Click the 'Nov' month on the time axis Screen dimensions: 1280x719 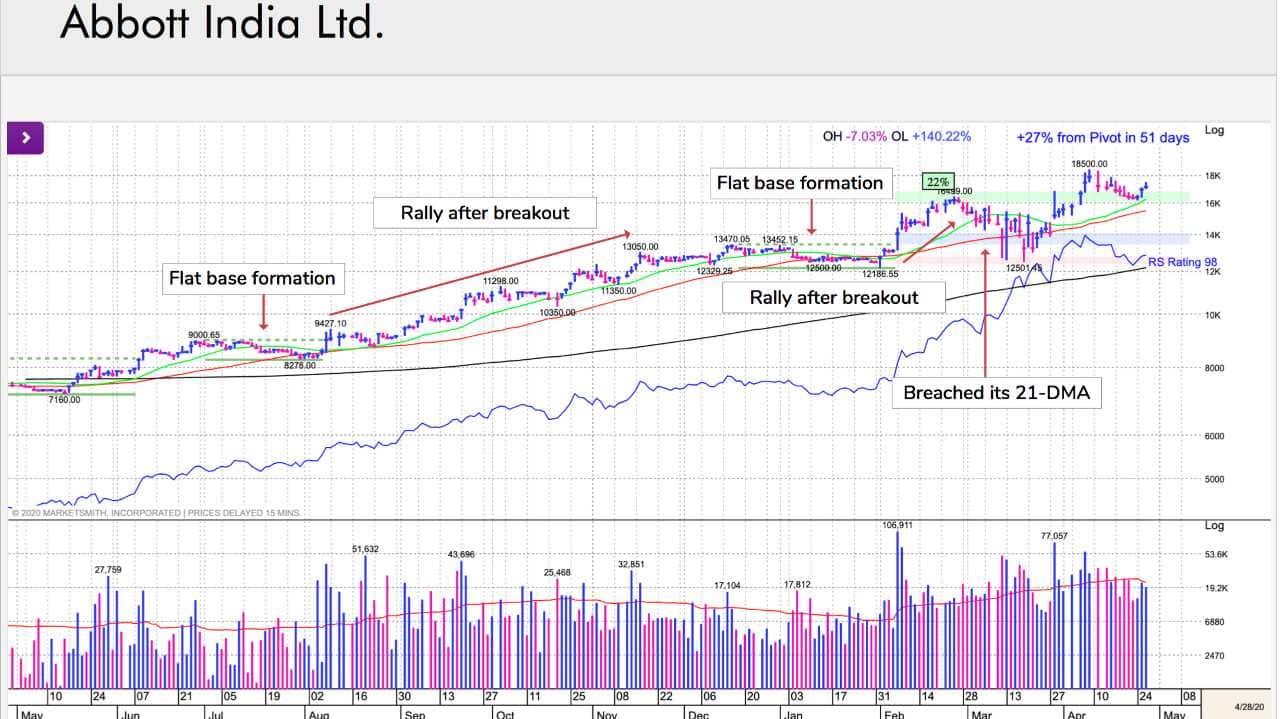coord(607,714)
